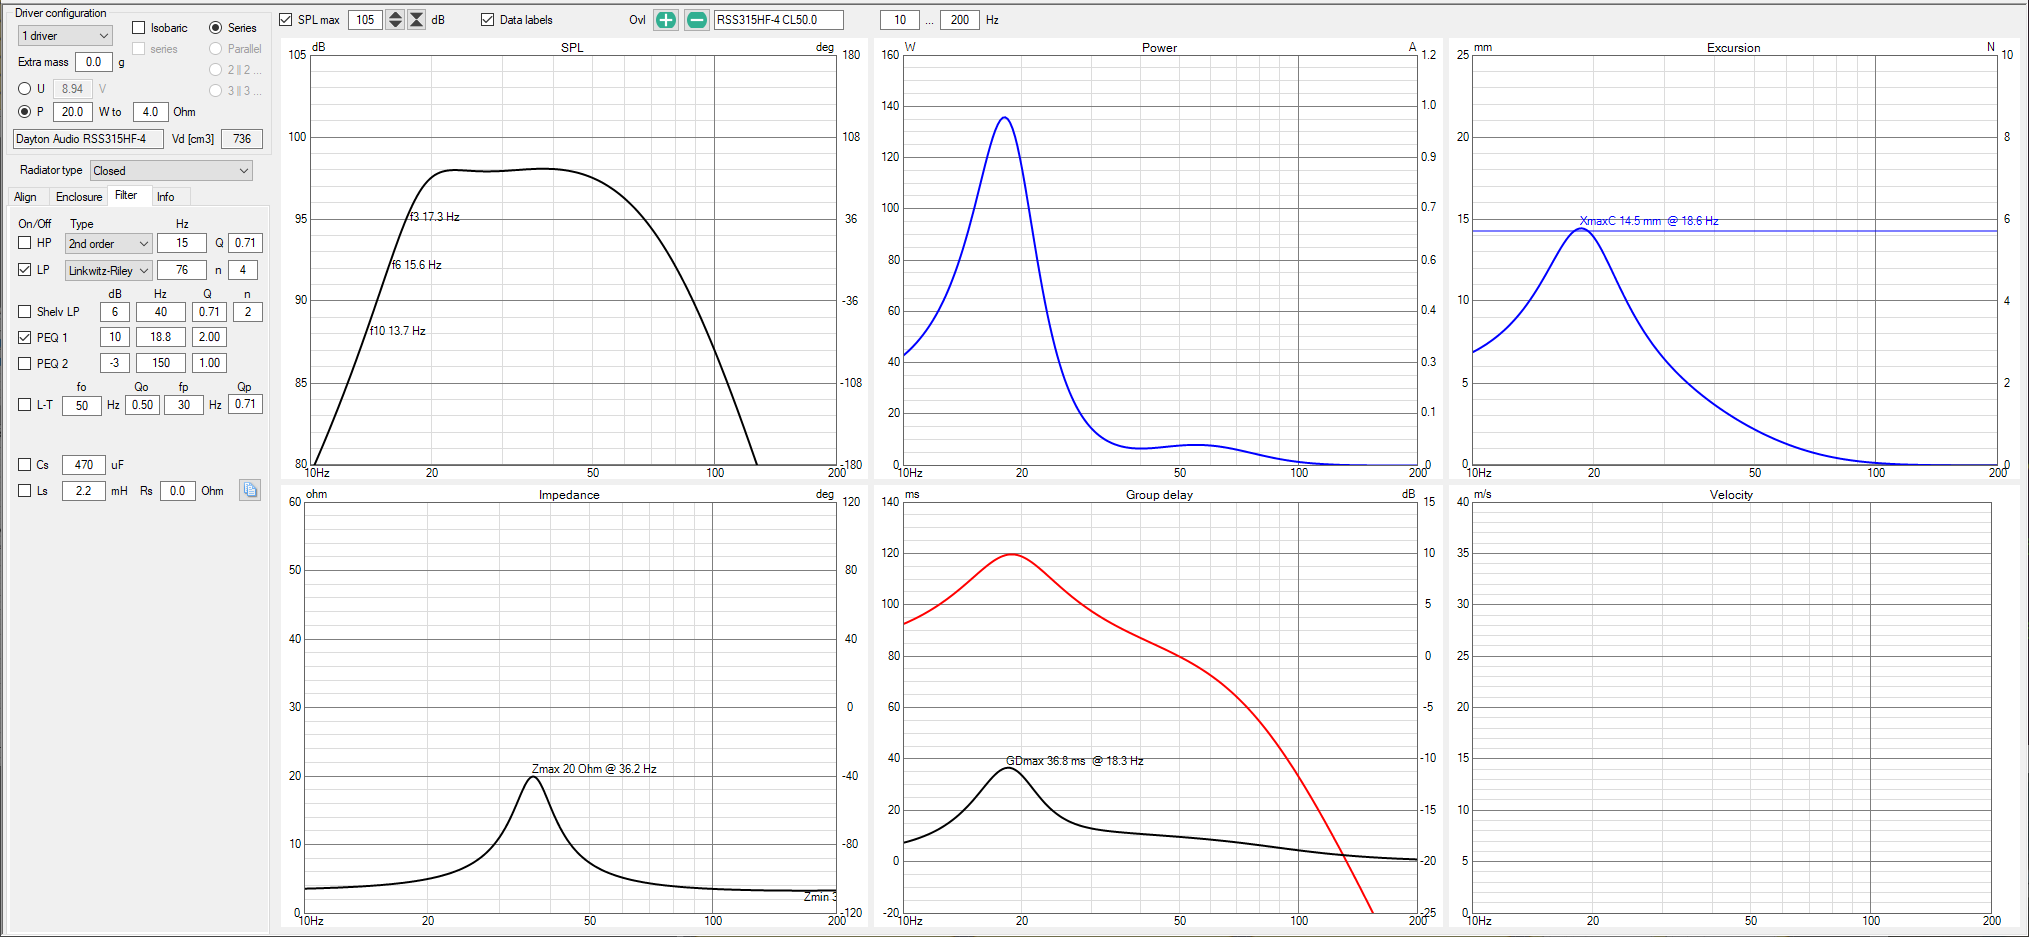Screen dimensions: 2029x937
Task: Click the SPL max 105 value field
Action: point(366,20)
